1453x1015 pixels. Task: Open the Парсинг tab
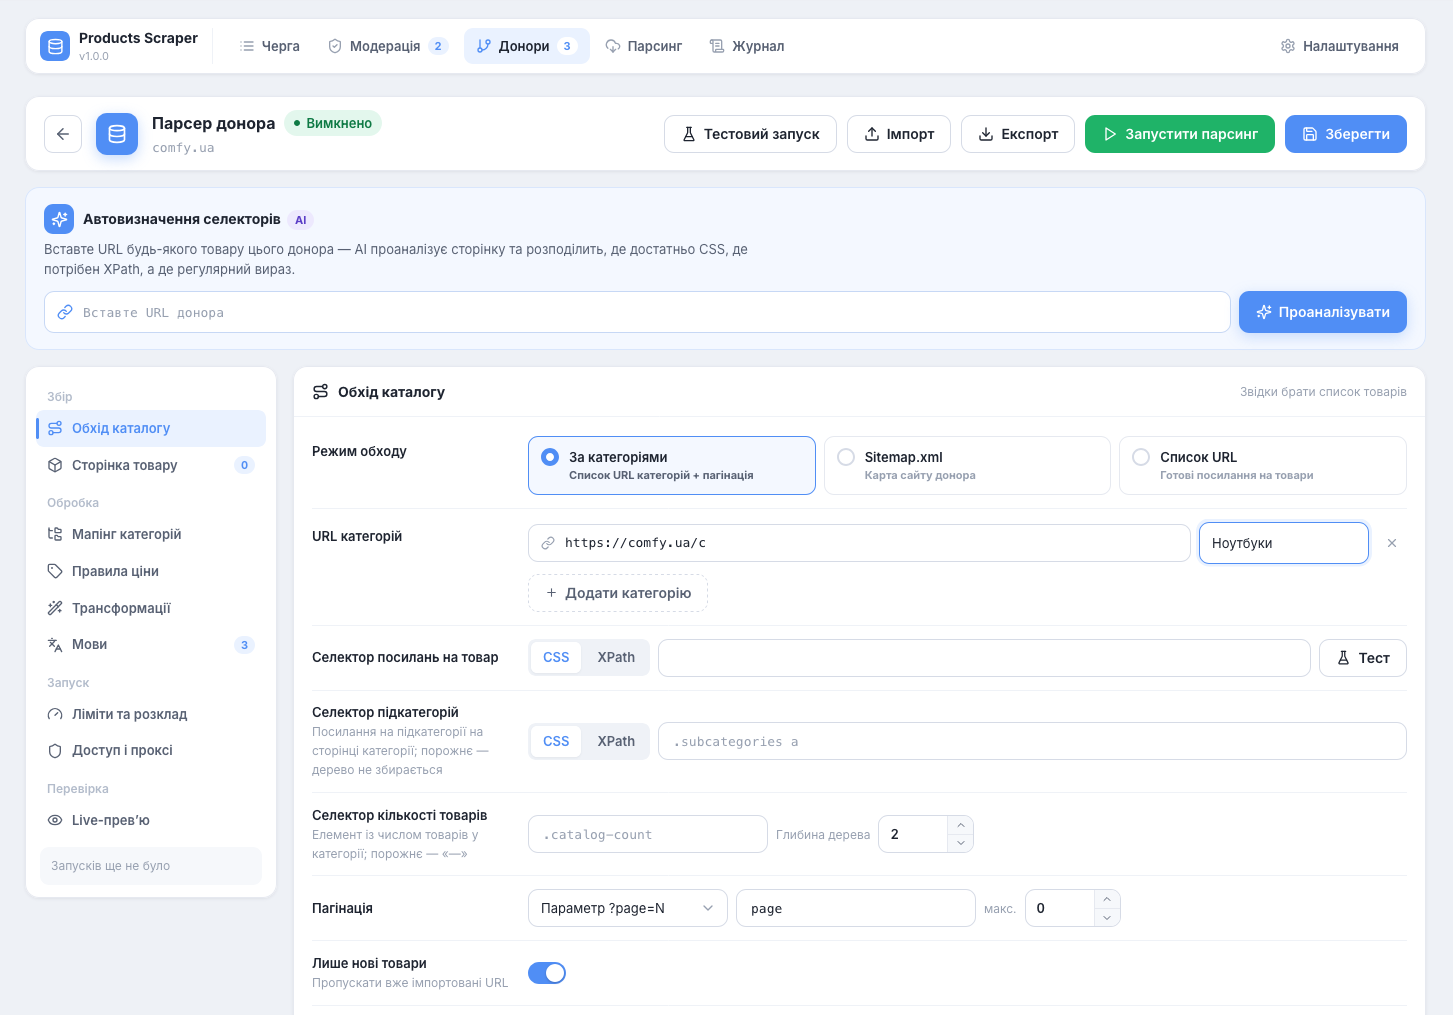click(644, 46)
